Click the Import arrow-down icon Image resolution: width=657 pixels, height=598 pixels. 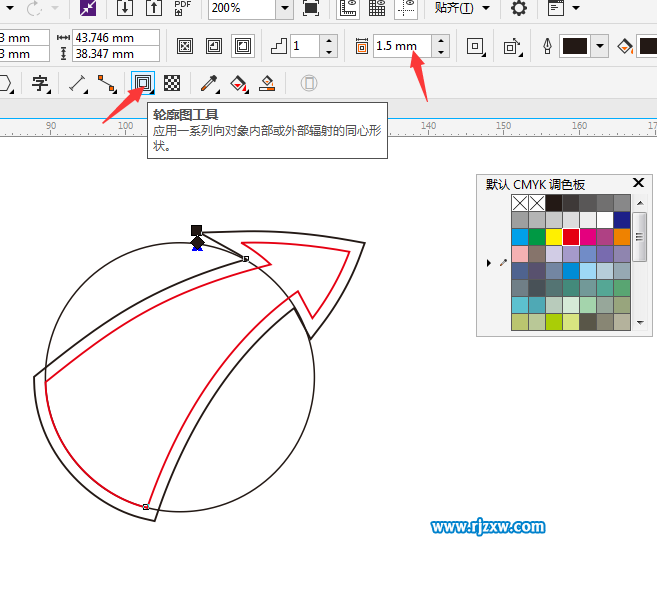point(125,8)
